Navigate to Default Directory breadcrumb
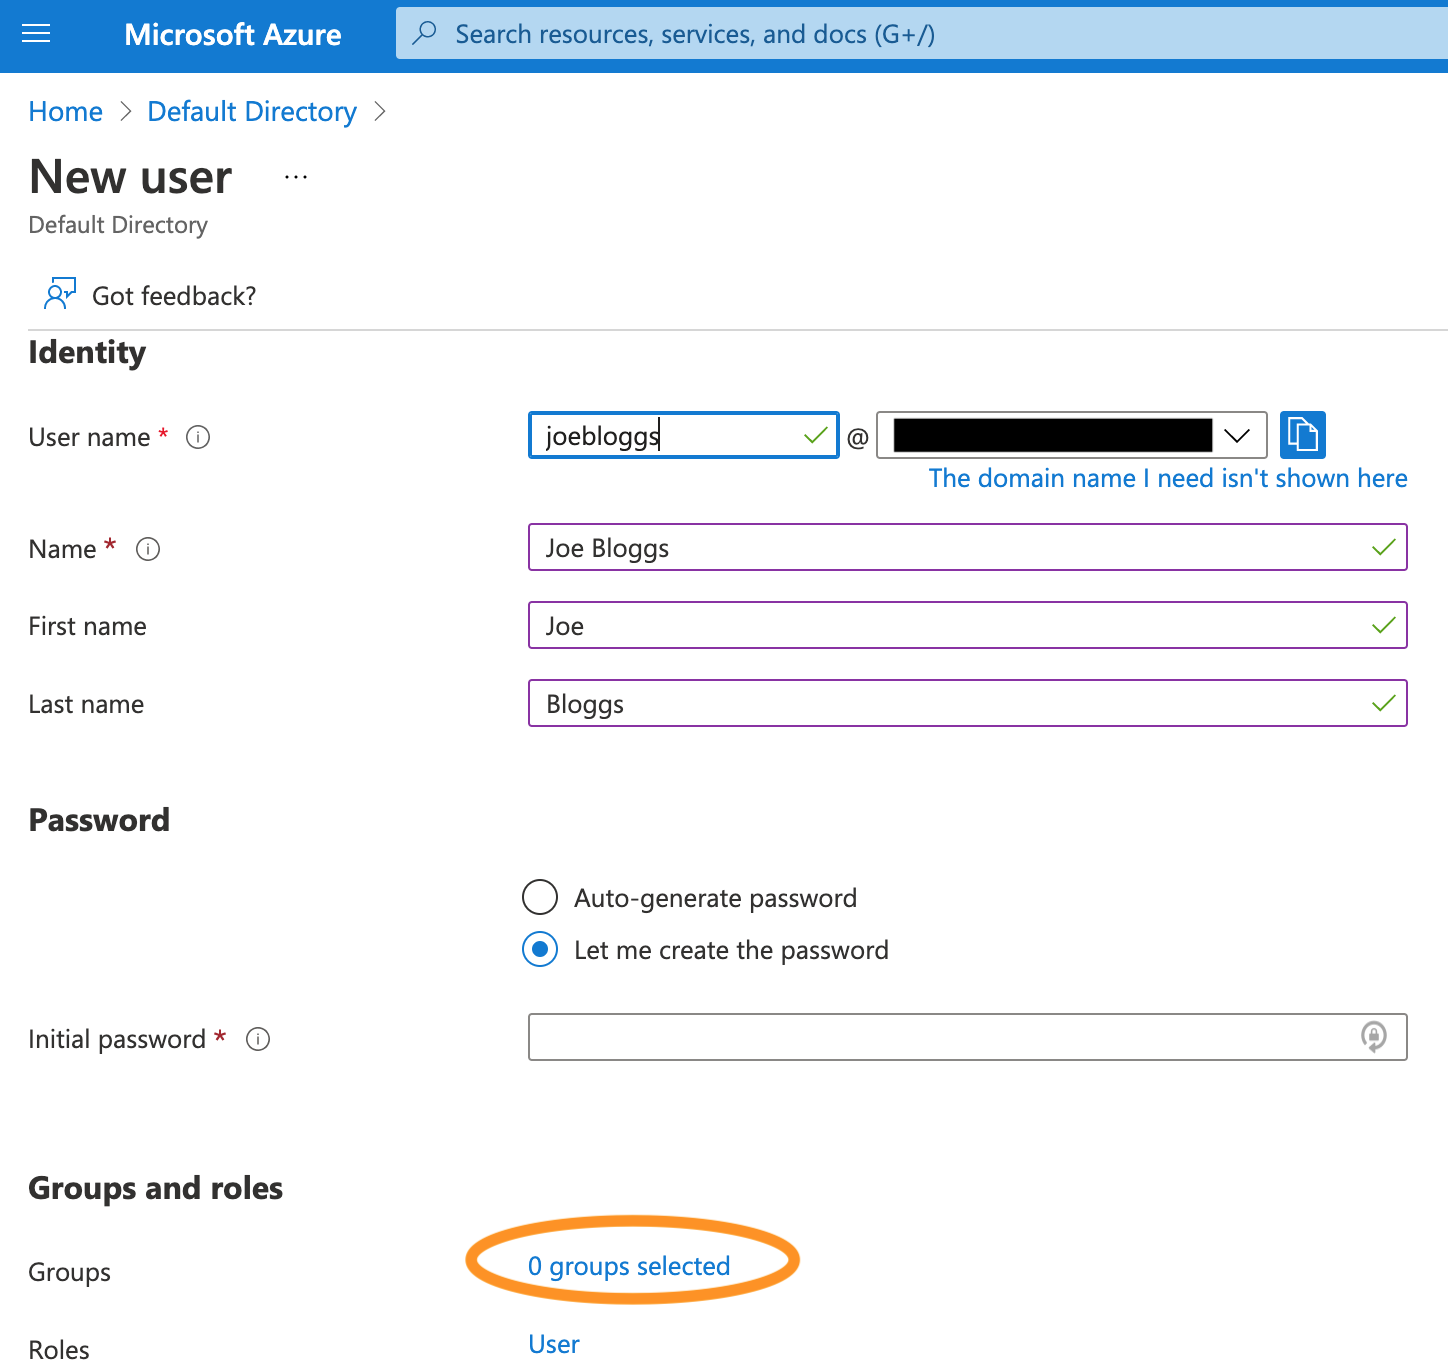Image resolution: width=1448 pixels, height=1363 pixels. point(251,111)
